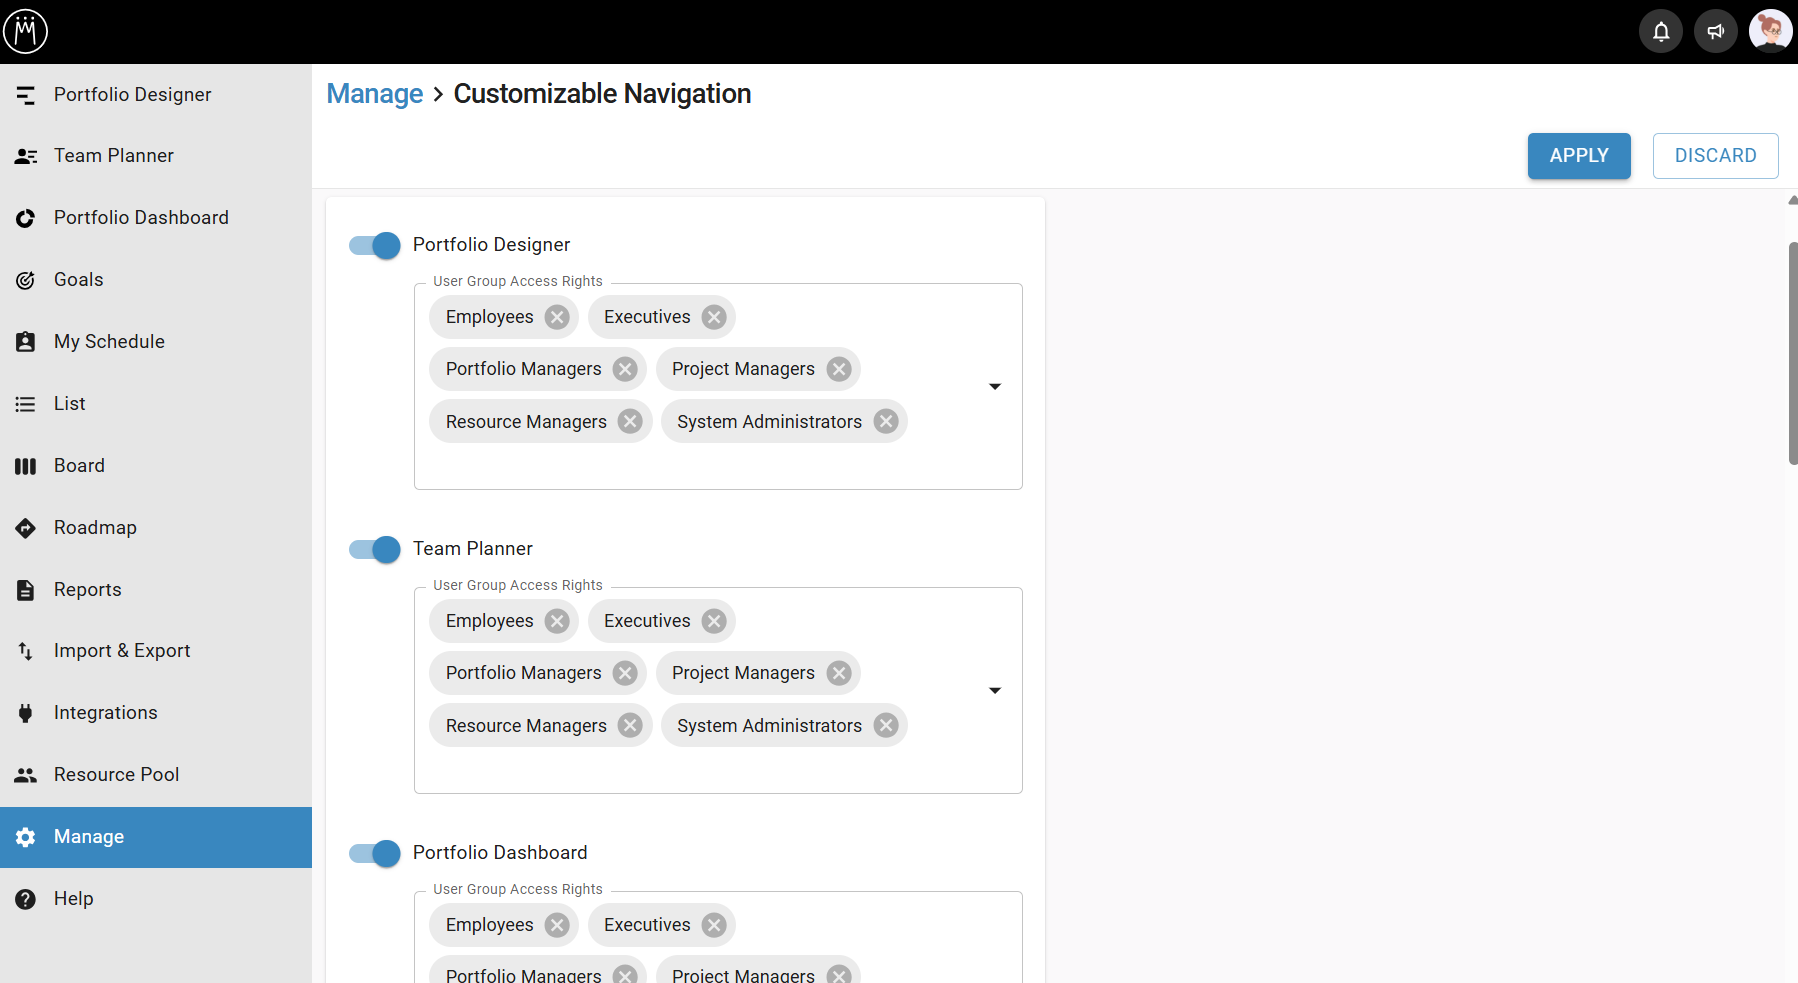Open My Schedule from the sidebar

(156, 342)
